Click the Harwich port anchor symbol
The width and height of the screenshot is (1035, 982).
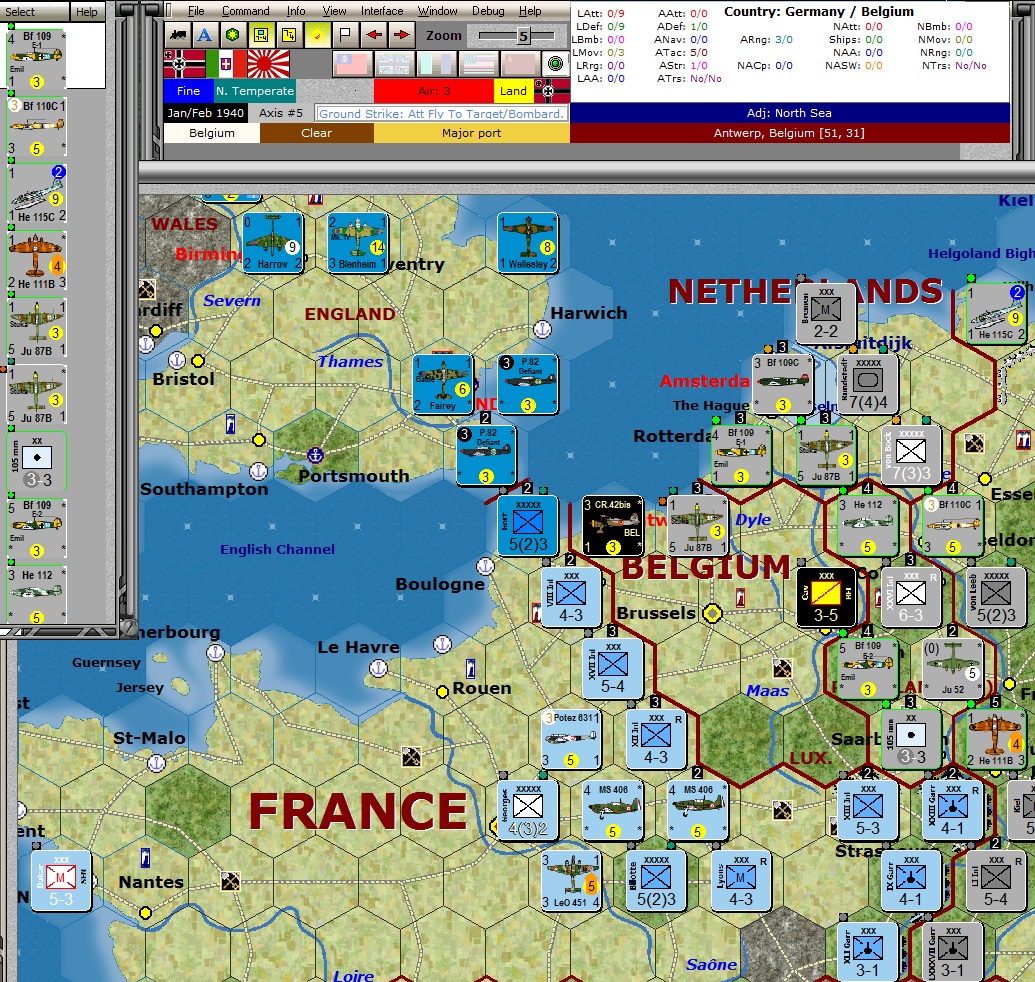542,329
